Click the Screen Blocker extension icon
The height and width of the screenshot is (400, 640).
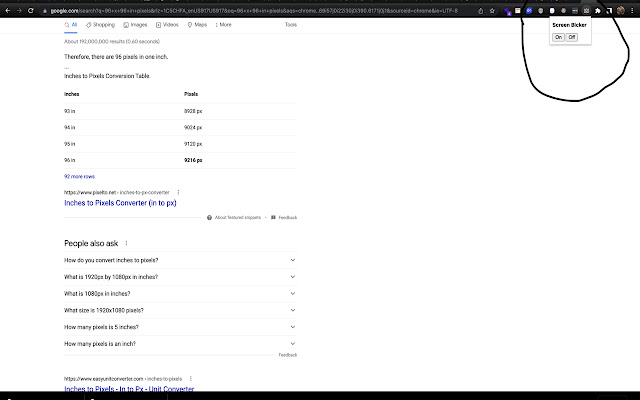(586, 11)
